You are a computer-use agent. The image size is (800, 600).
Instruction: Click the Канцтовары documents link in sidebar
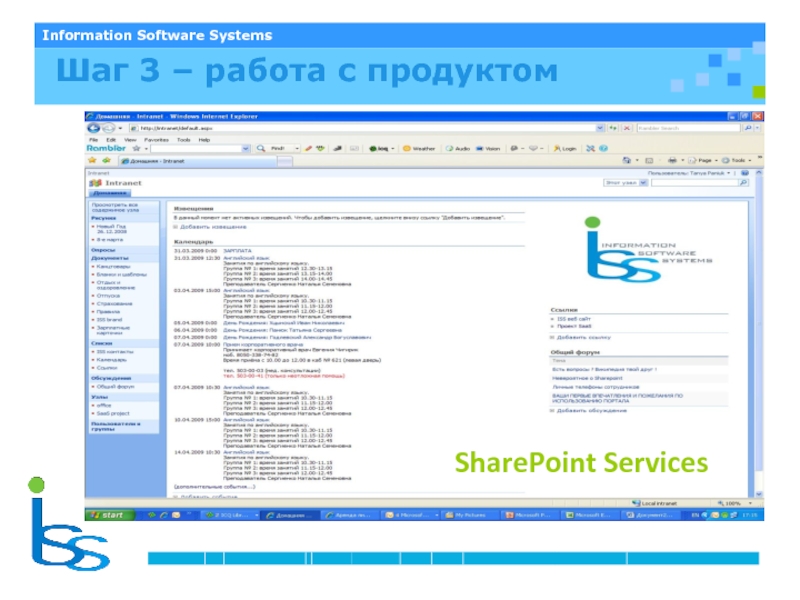113,266
